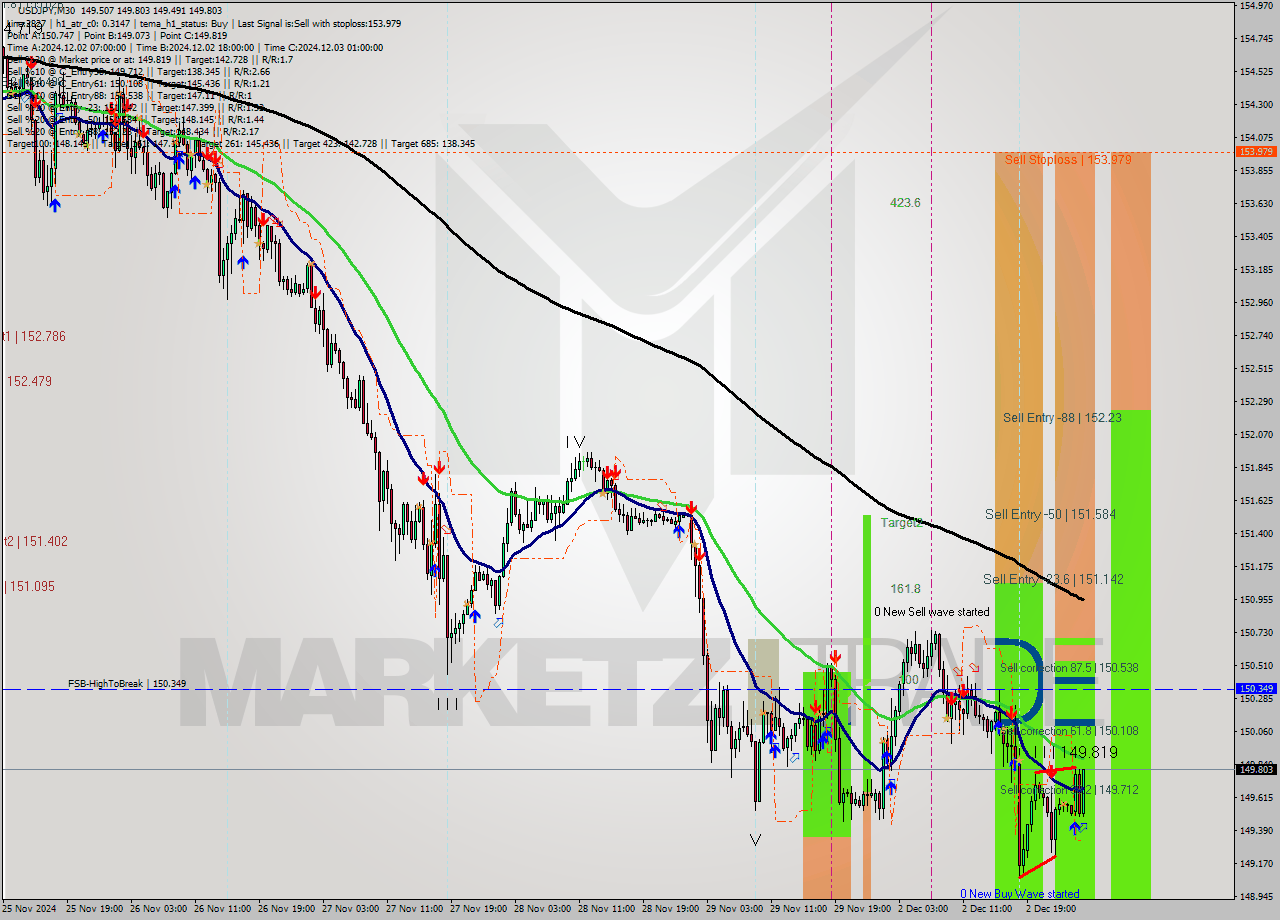Click the '2 Dec 19:00' time axis label
Image resolution: width=1280 pixels, height=920 pixels.
[x=1051, y=909]
